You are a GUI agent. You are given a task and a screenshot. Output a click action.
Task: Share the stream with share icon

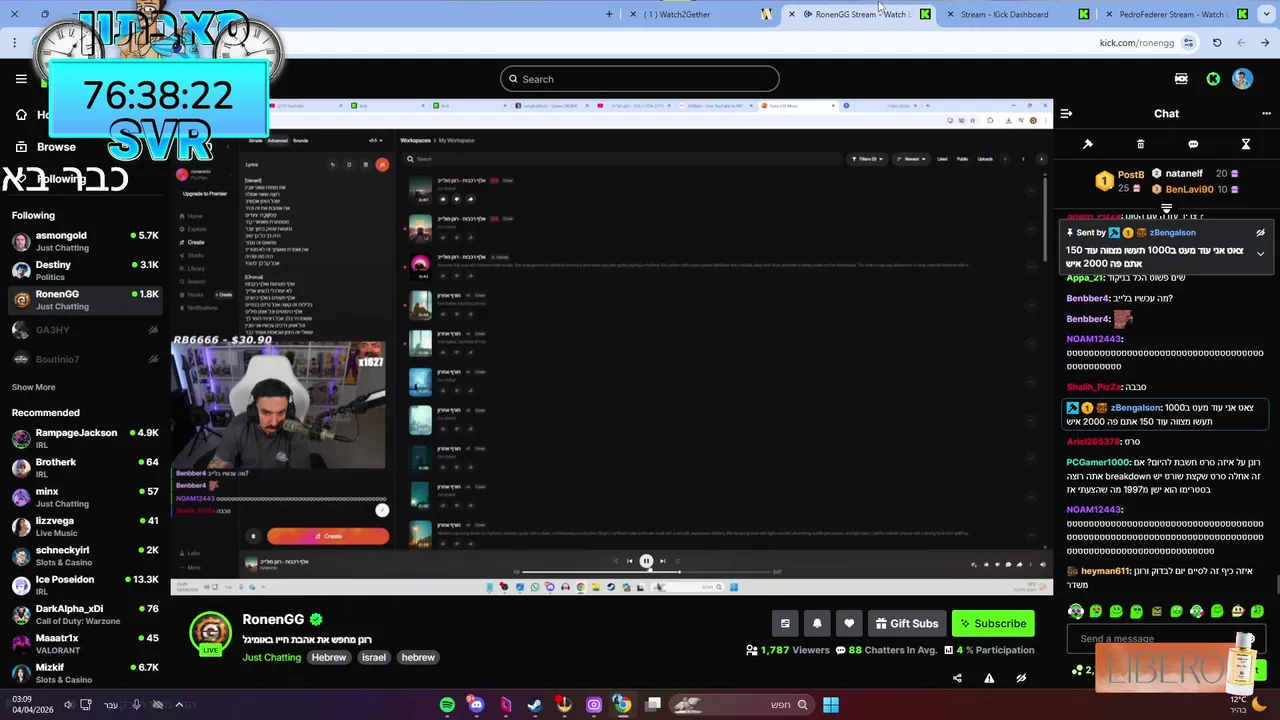click(957, 678)
